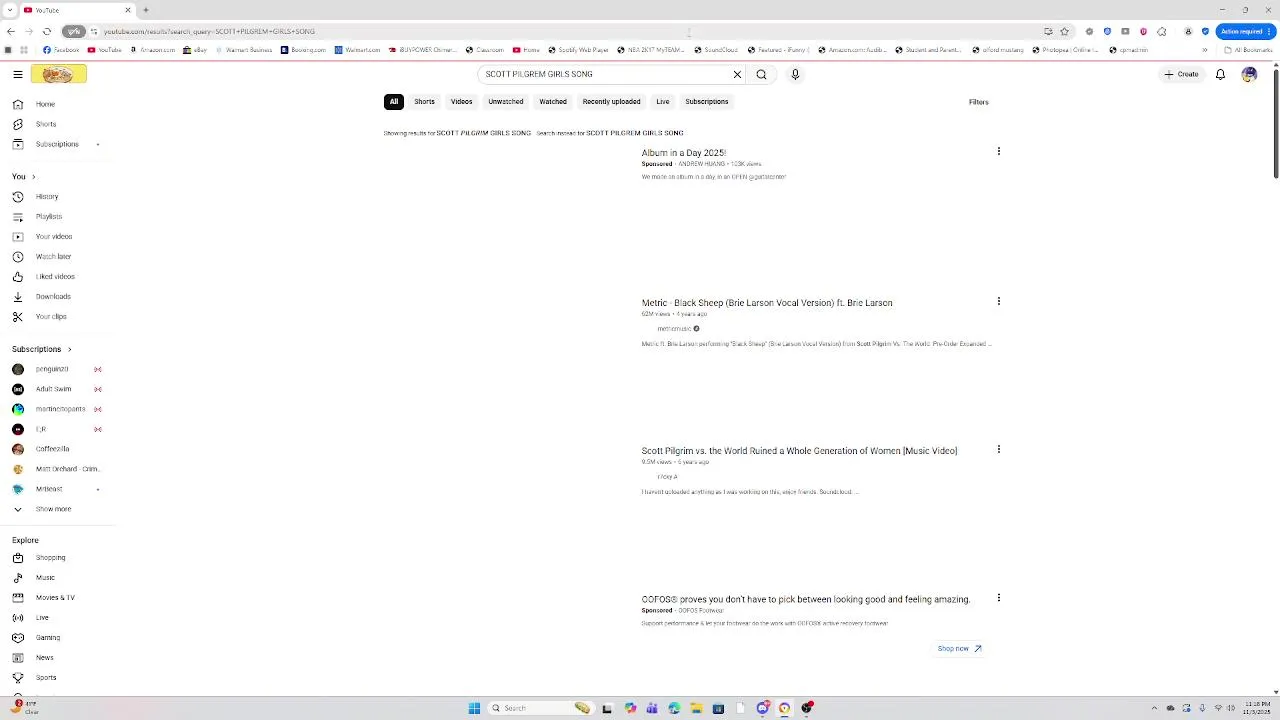Image resolution: width=1280 pixels, height=720 pixels.
Task: Search instead for SCOTT PILGREM GIRLS SONG
Action: pyautogui.click(x=635, y=133)
